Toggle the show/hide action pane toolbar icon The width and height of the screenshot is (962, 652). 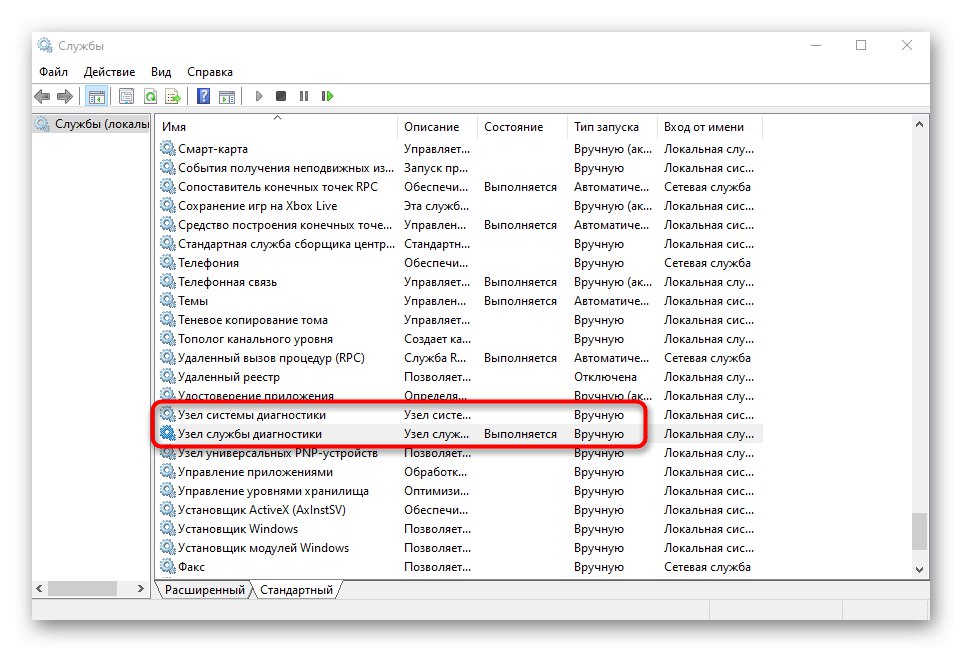coord(227,96)
